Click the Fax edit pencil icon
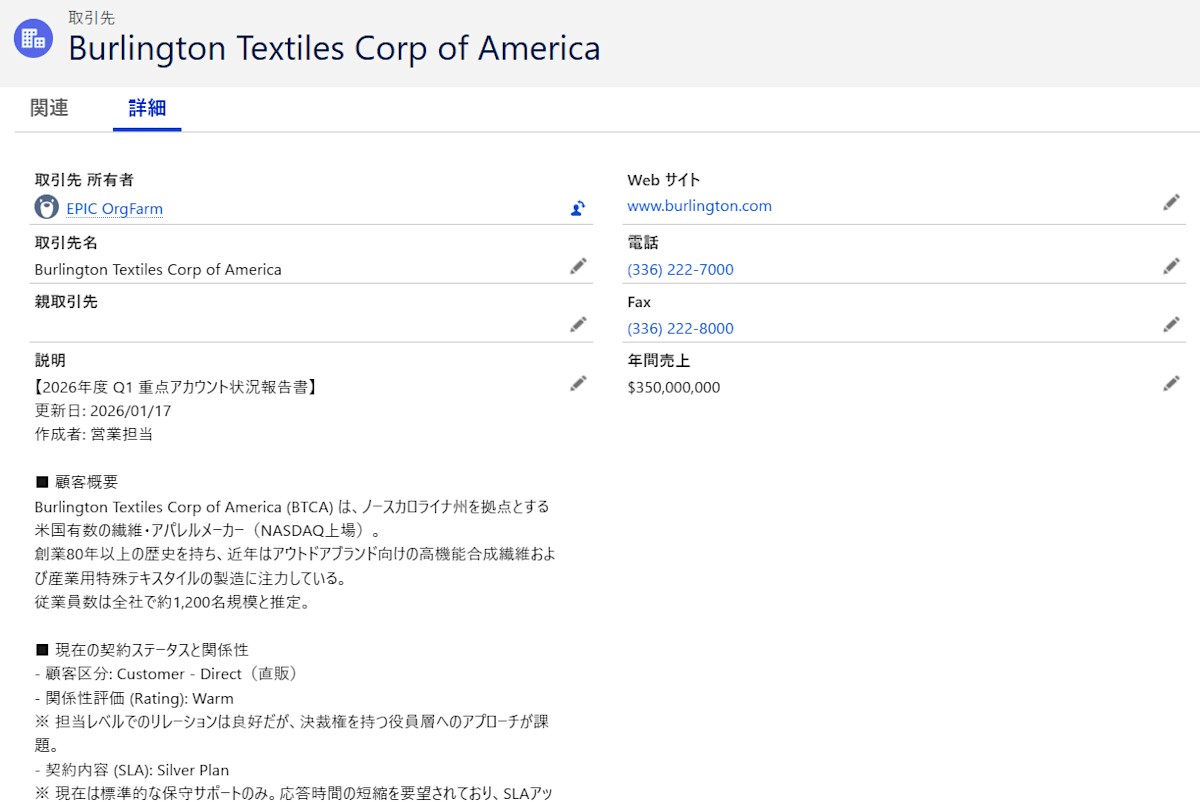1200x802 pixels. [x=1171, y=324]
